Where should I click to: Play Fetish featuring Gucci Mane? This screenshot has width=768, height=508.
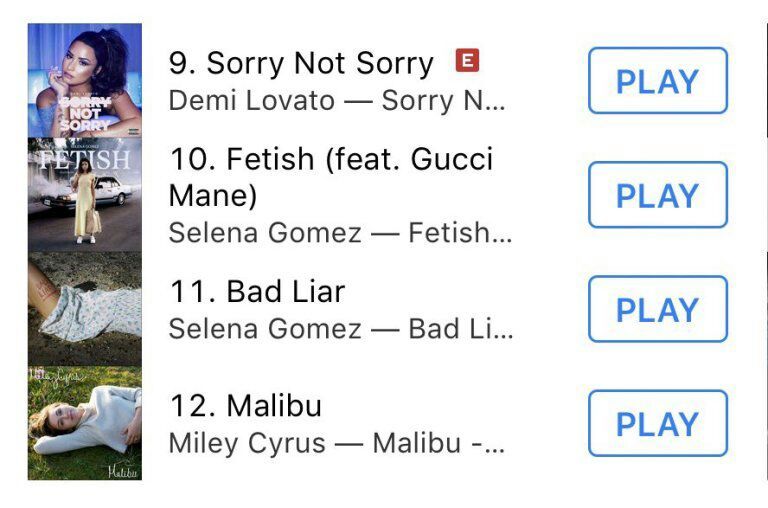pyautogui.click(x=658, y=195)
